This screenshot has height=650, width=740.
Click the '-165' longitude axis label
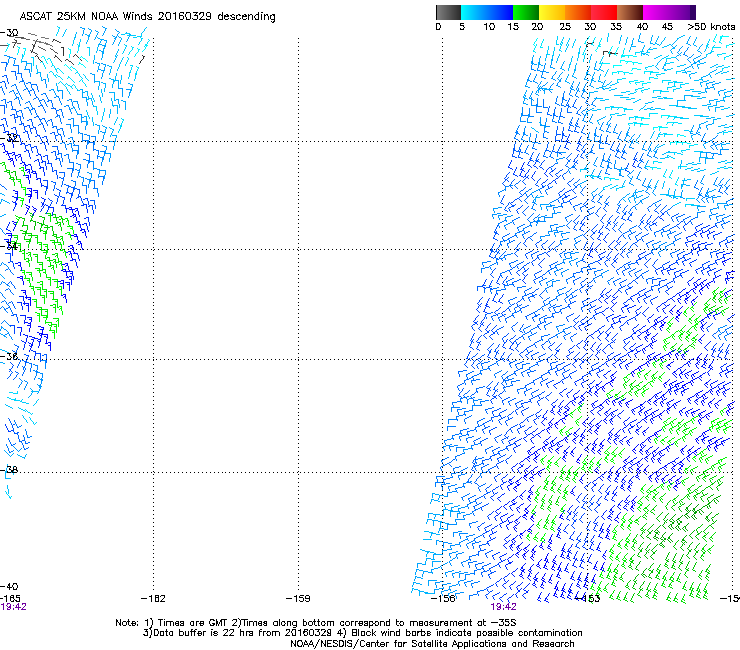click(x=10, y=599)
